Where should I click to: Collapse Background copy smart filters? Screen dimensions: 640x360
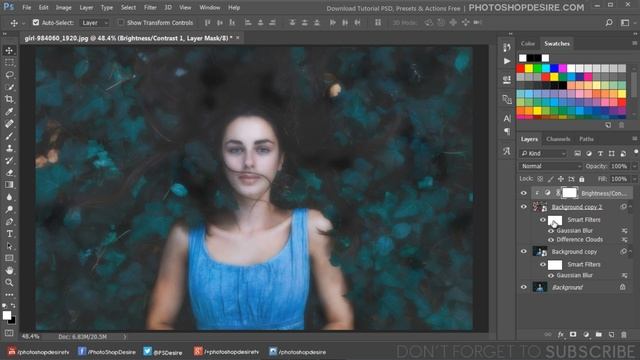pyautogui.click(x=630, y=251)
